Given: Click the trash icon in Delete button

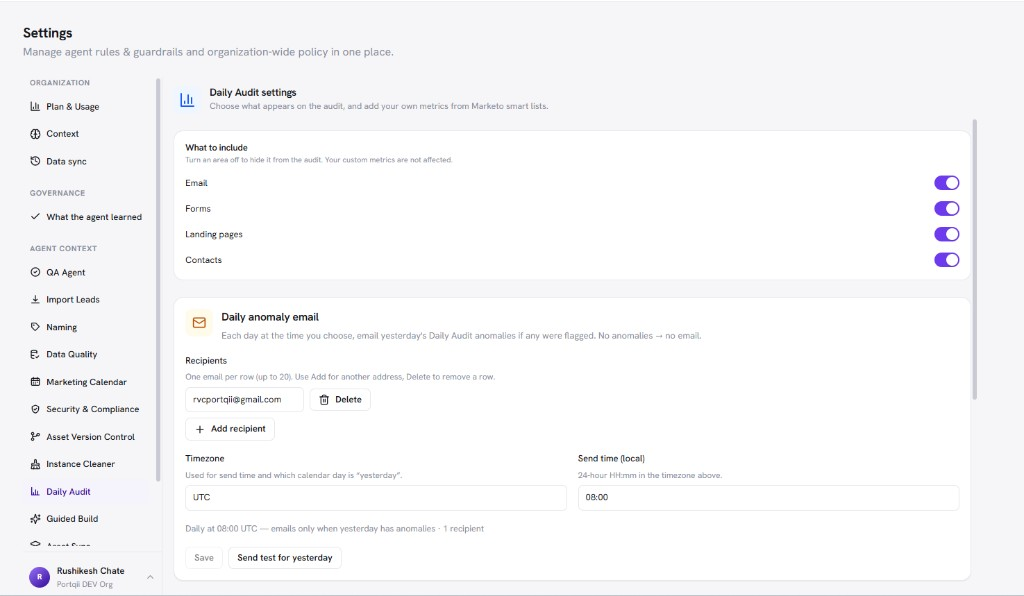Looking at the screenshot, I should (x=324, y=400).
